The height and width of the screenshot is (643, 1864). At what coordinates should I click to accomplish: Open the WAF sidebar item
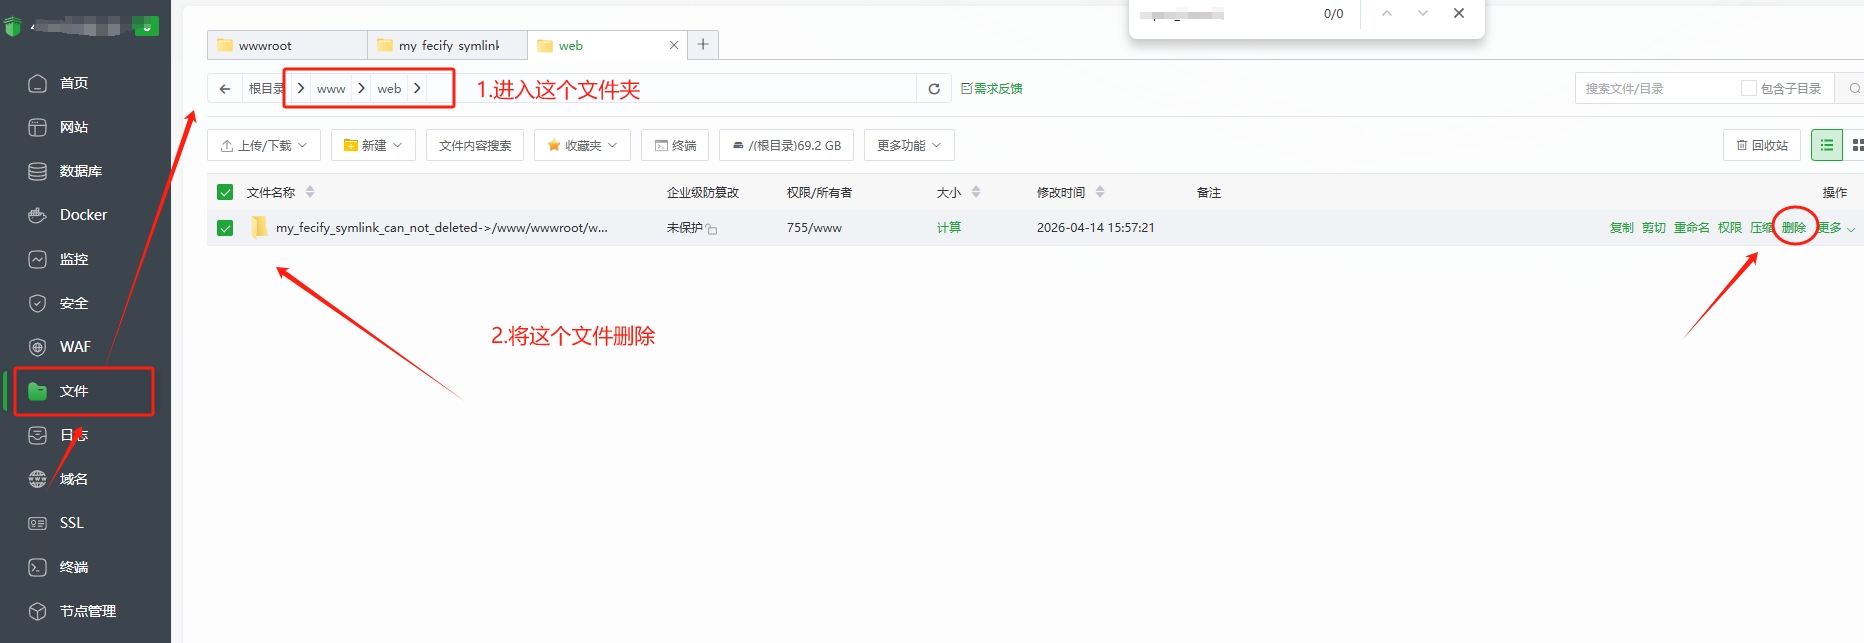(x=75, y=347)
